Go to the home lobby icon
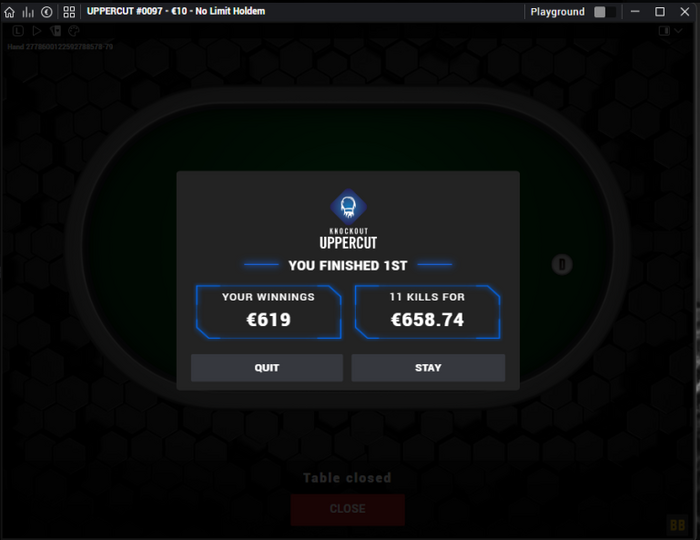 tap(9, 12)
